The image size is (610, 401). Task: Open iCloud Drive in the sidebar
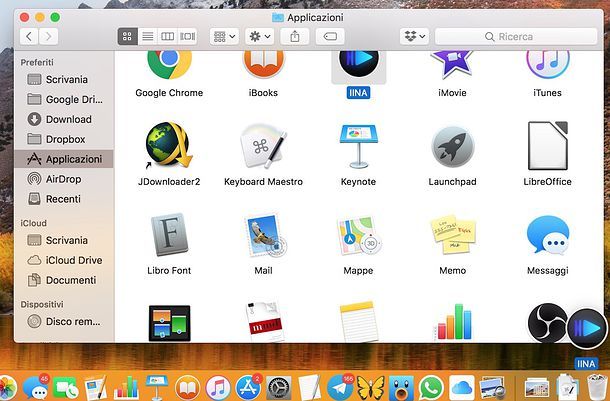click(x=64, y=260)
